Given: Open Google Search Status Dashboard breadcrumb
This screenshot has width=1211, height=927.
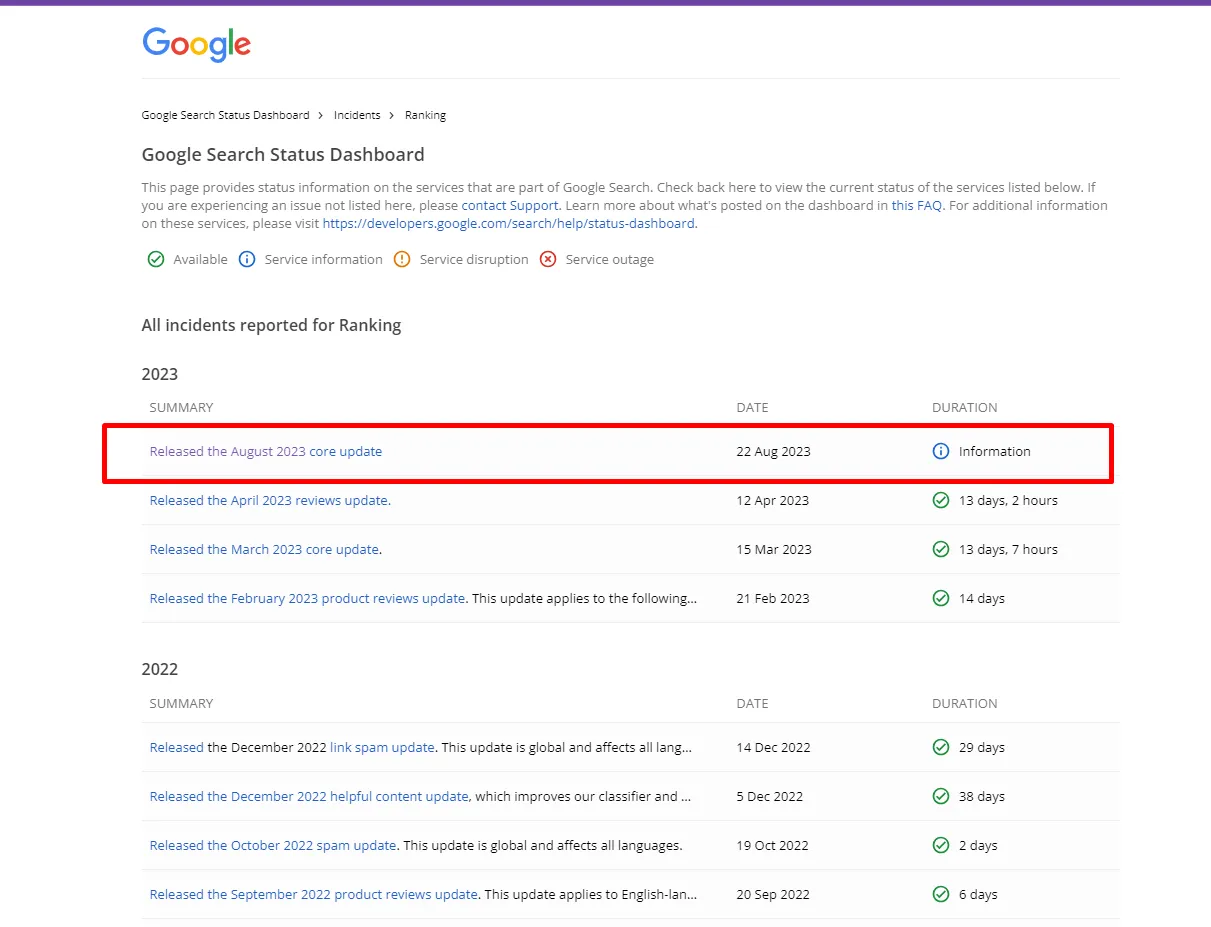Looking at the screenshot, I should click(x=225, y=115).
